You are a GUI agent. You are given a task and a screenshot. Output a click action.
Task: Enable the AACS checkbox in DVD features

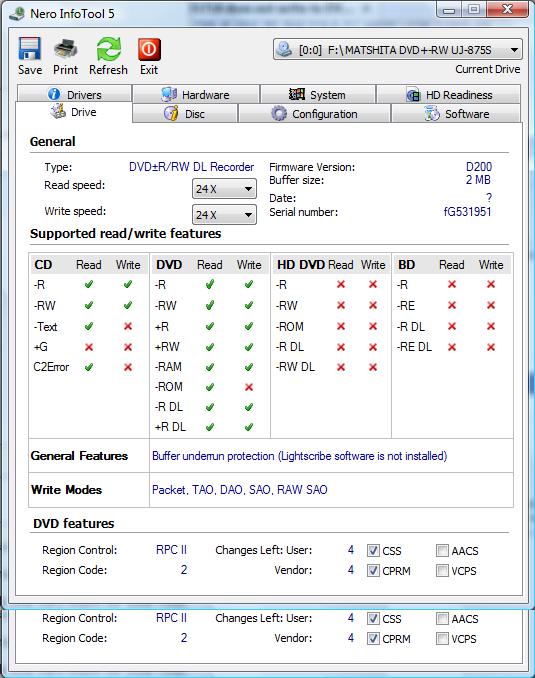(442, 550)
